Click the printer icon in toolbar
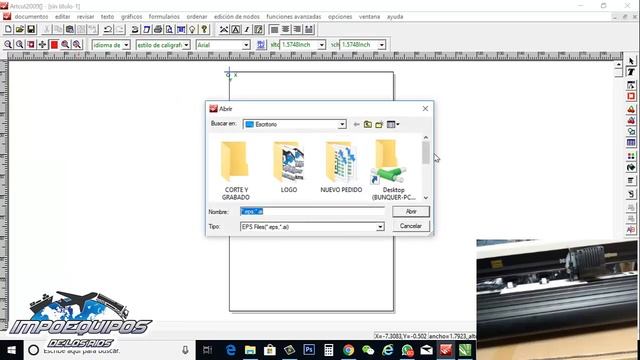Image resolution: width=640 pixels, height=360 pixels. [158, 29]
